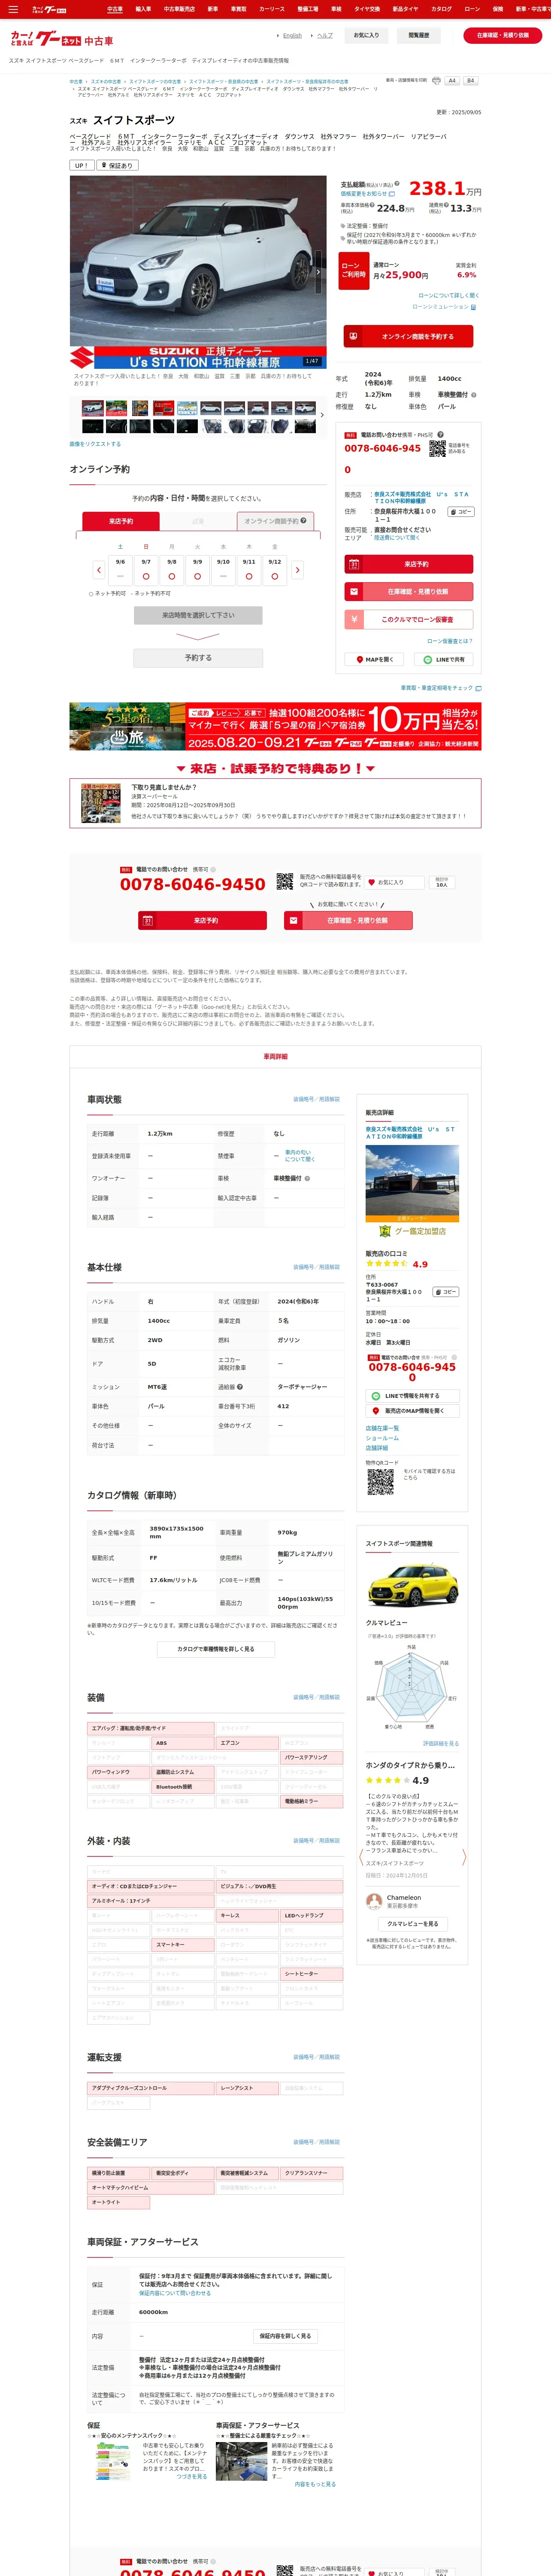Open カタログ in top navigation
Screen dimensions: 551x2576
pos(441,9)
